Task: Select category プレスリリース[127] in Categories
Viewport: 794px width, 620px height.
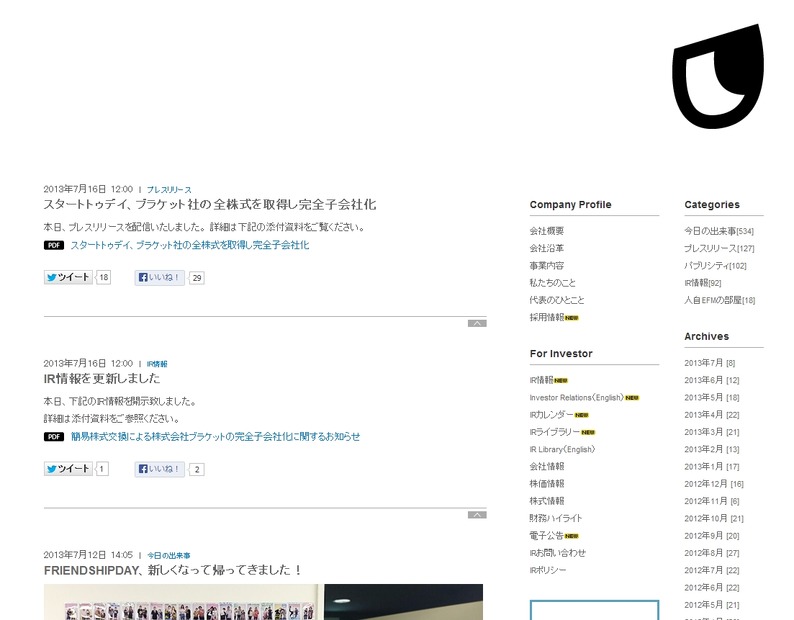Action: pyautogui.click(x=719, y=248)
